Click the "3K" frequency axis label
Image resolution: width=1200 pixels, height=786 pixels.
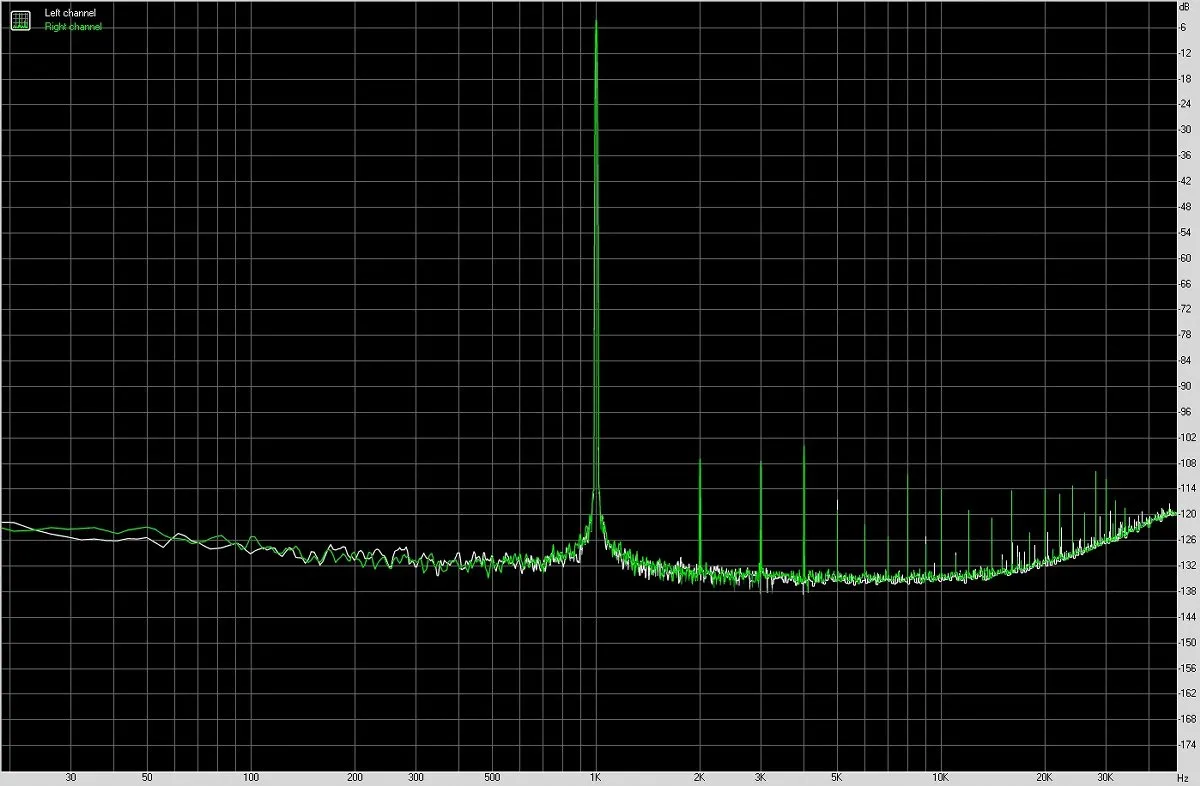(x=761, y=776)
